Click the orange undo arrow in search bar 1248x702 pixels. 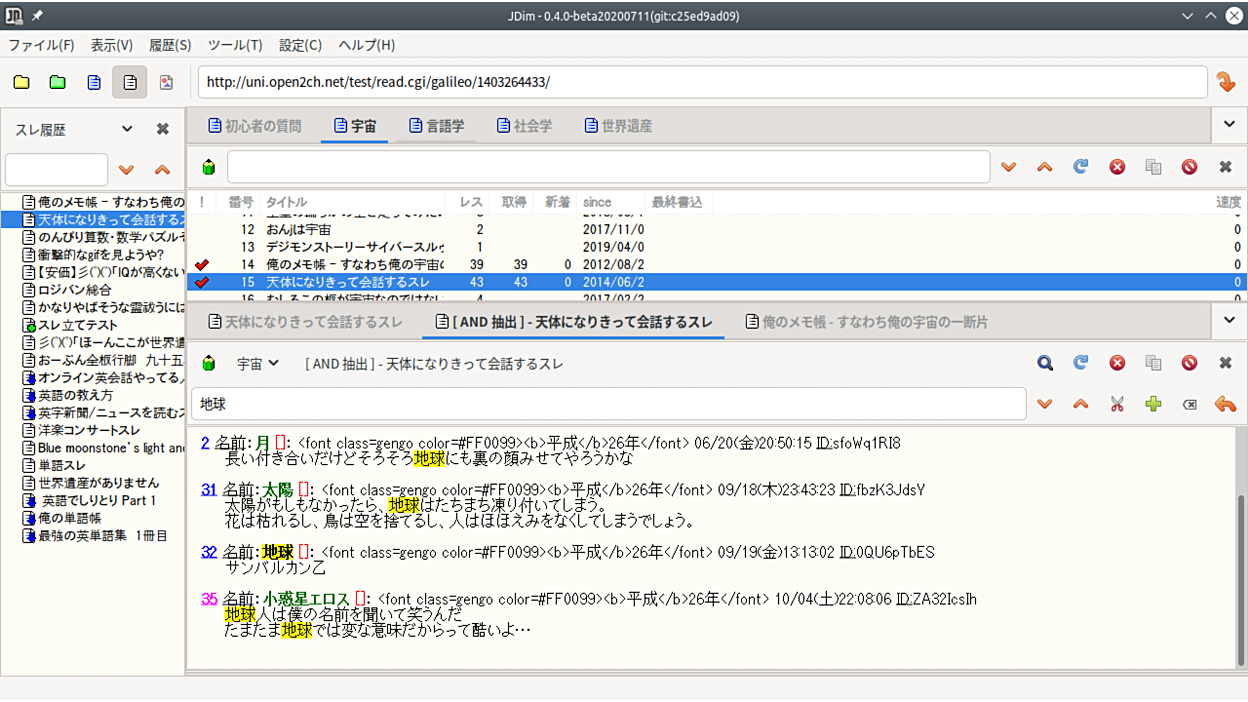click(x=1225, y=404)
